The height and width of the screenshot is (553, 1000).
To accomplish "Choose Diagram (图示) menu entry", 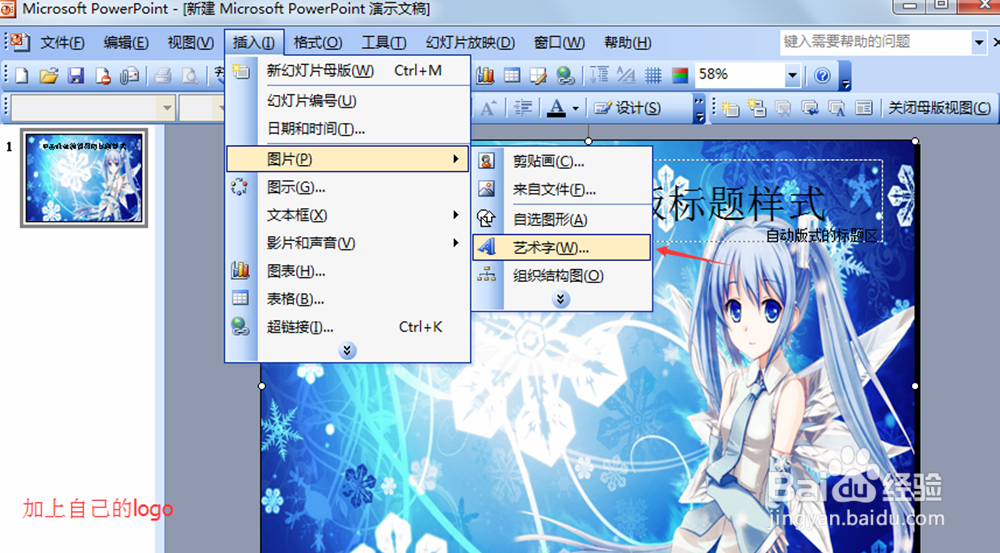I will pyautogui.click(x=348, y=188).
